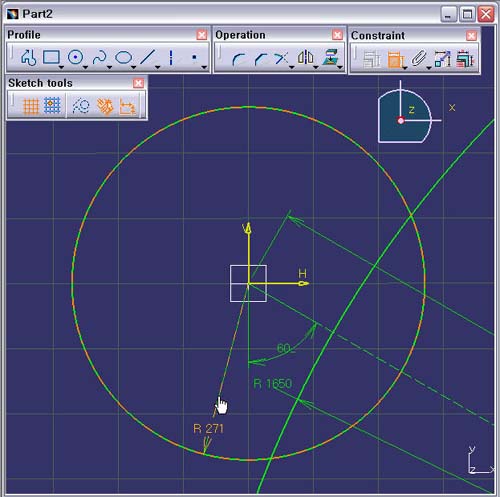Screen dimensions: 500x497
Task: Click the R 271 radius dimension
Action: (208, 429)
